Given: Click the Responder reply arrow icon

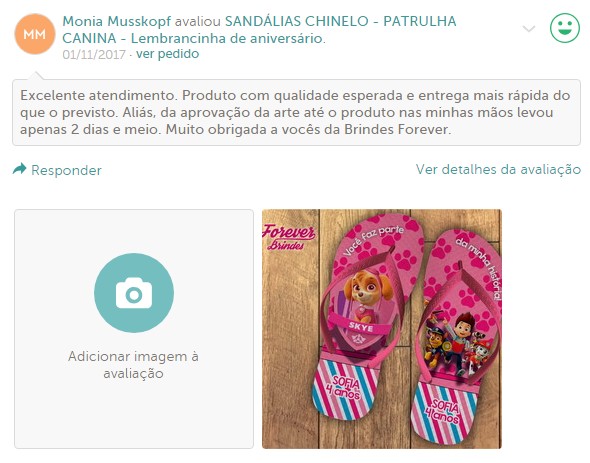Looking at the screenshot, I should click(20, 169).
